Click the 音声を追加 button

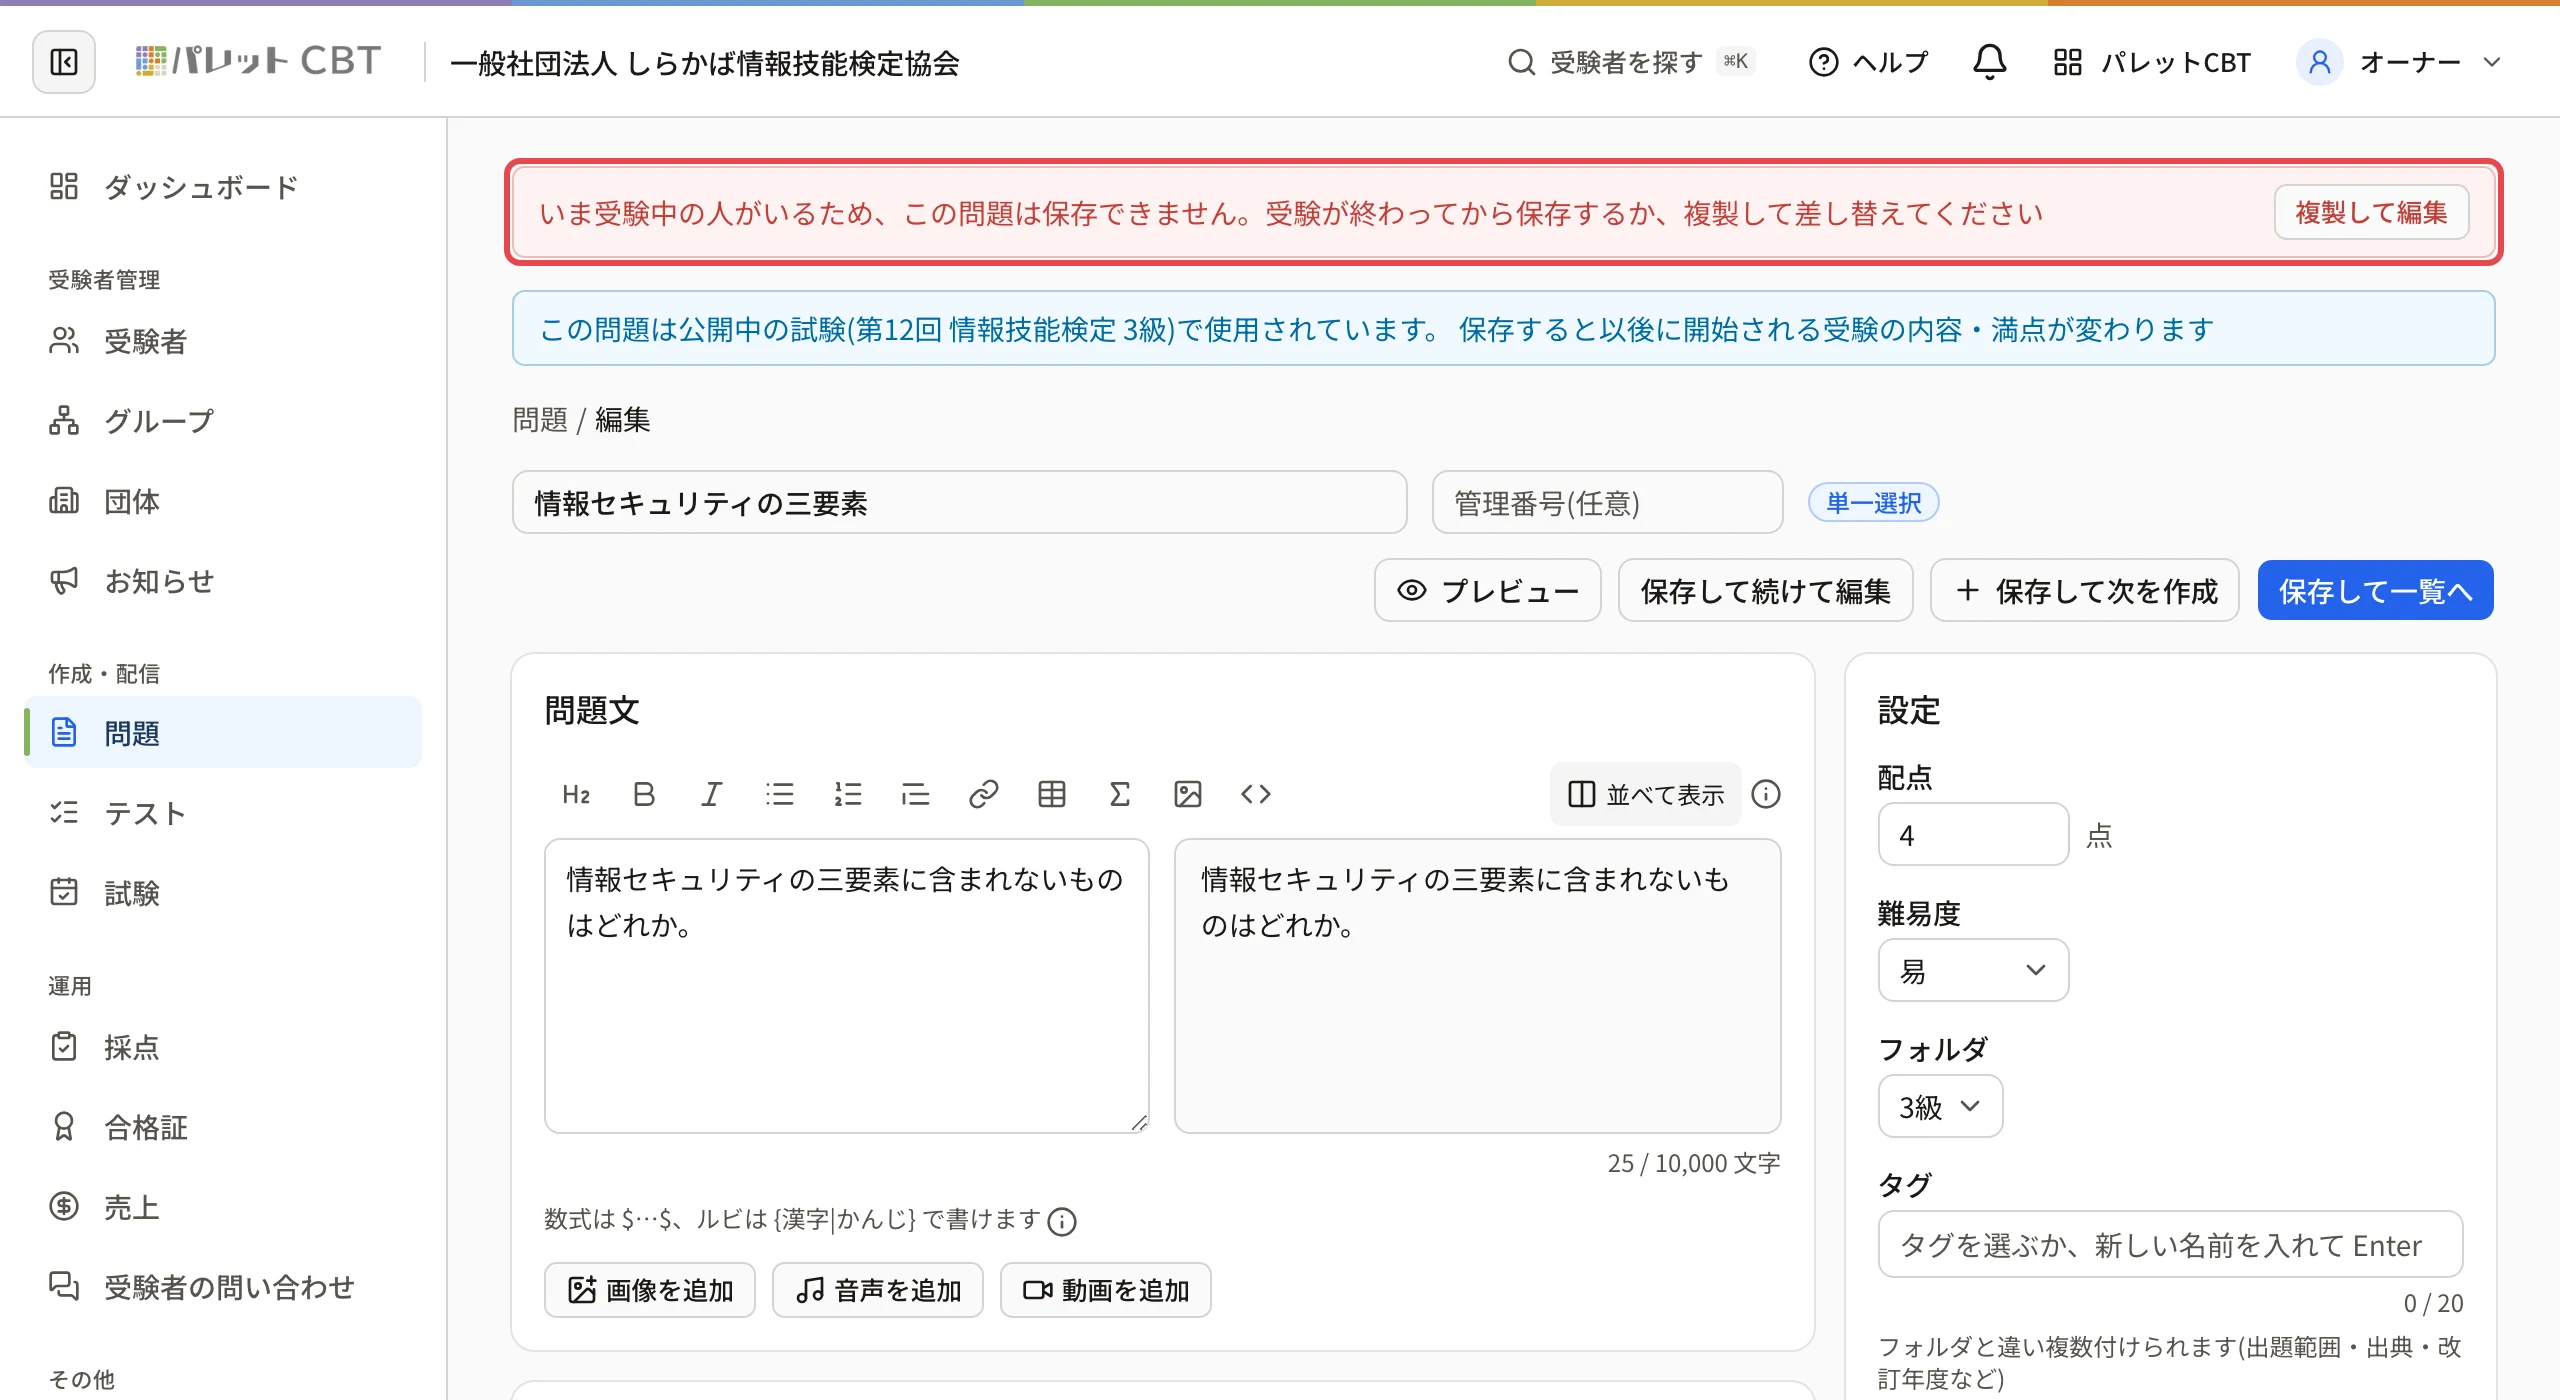(878, 1290)
